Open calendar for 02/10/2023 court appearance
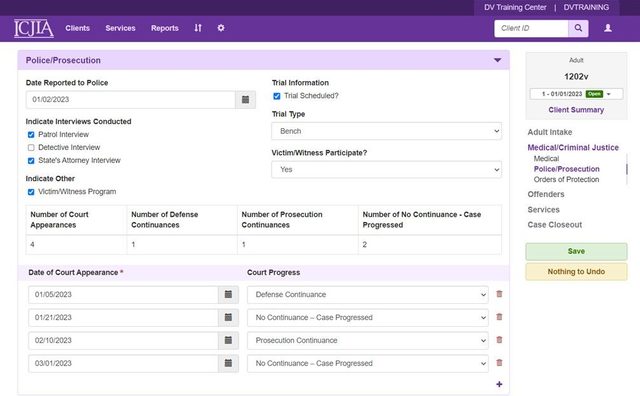 (228, 340)
